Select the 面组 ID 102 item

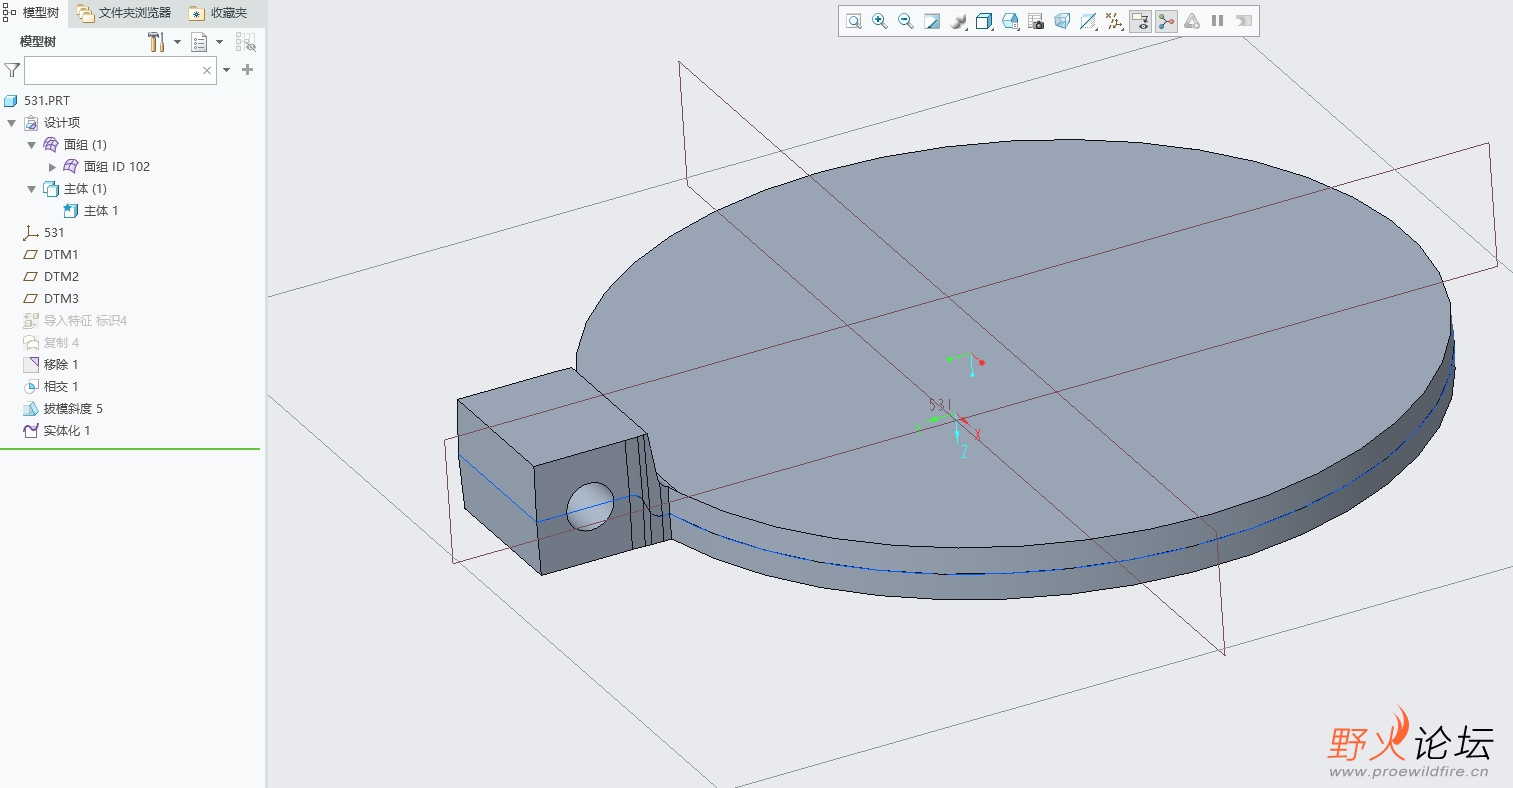(x=106, y=167)
